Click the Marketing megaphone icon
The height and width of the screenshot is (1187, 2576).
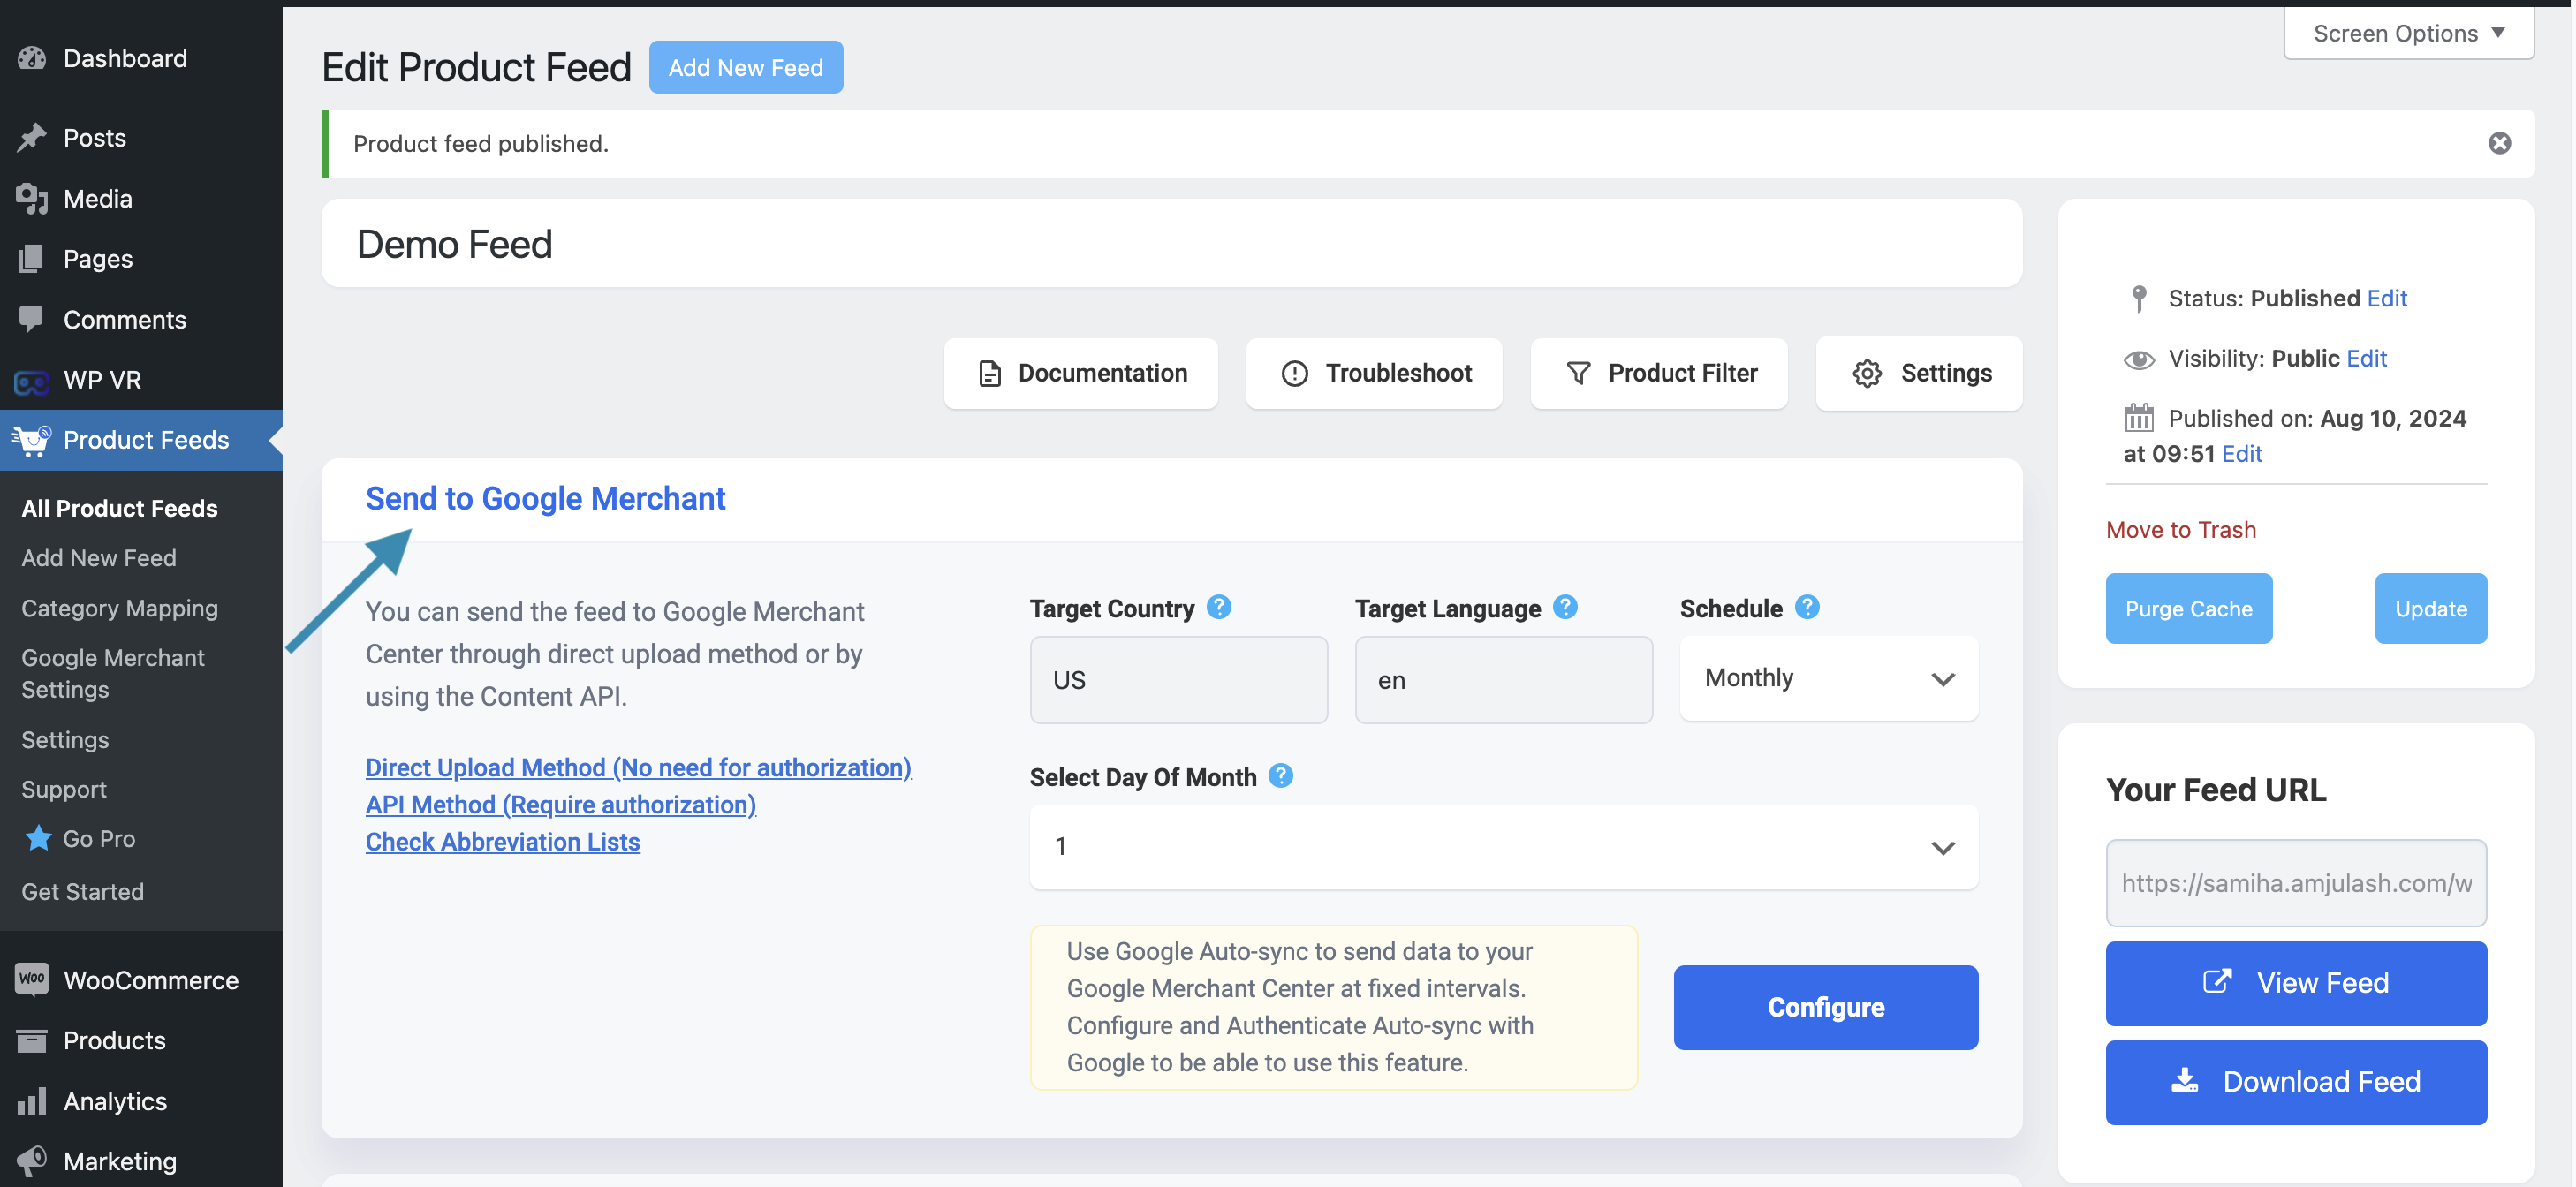pyautogui.click(x=32, y=1161)
